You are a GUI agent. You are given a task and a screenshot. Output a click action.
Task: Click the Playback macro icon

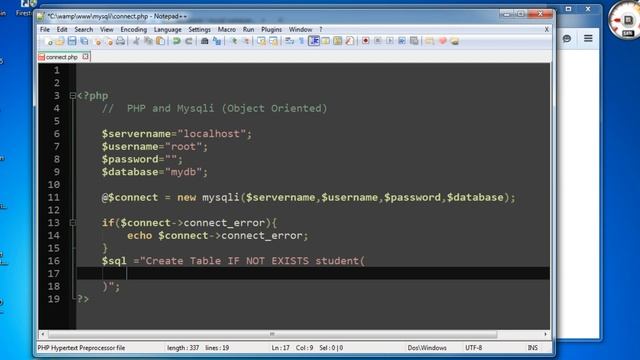[x=390, y=41]
